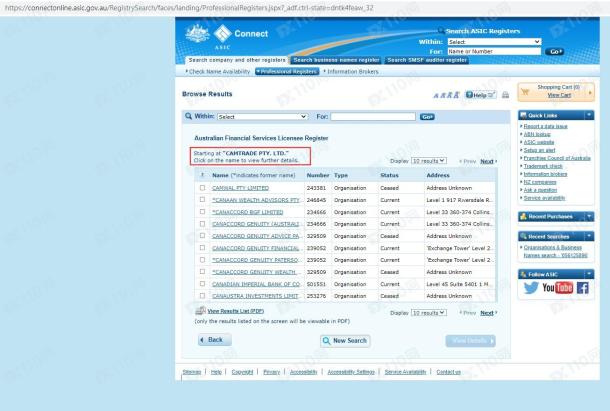Open Check Name Availability submenu
Image resolution: width=610 pixels, height=411 pixels.
218,72
